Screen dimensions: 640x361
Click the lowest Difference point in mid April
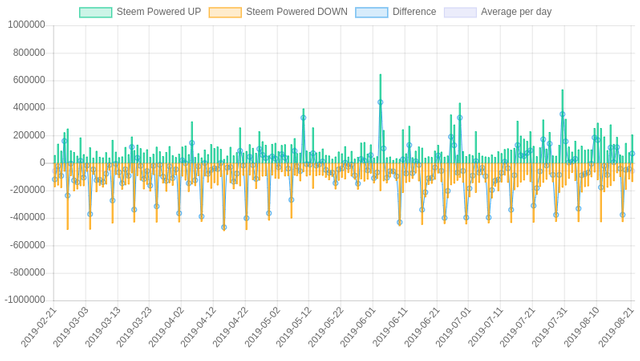(224, 227)
